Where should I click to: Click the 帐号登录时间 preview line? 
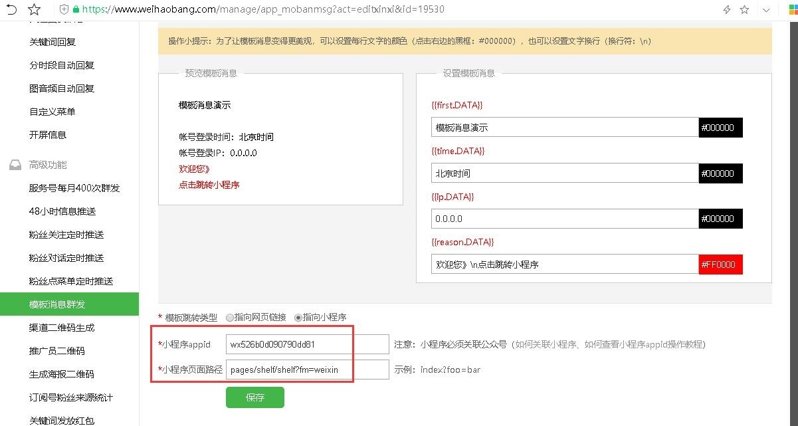(226, 137)
